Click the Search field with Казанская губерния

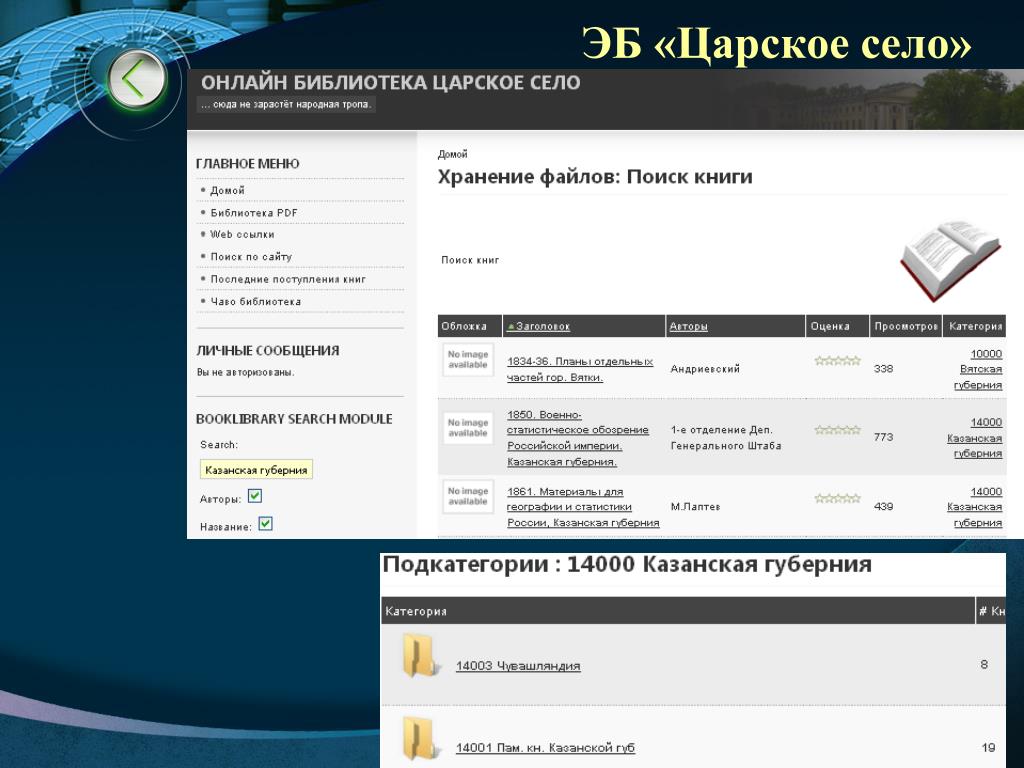(256, 470)
